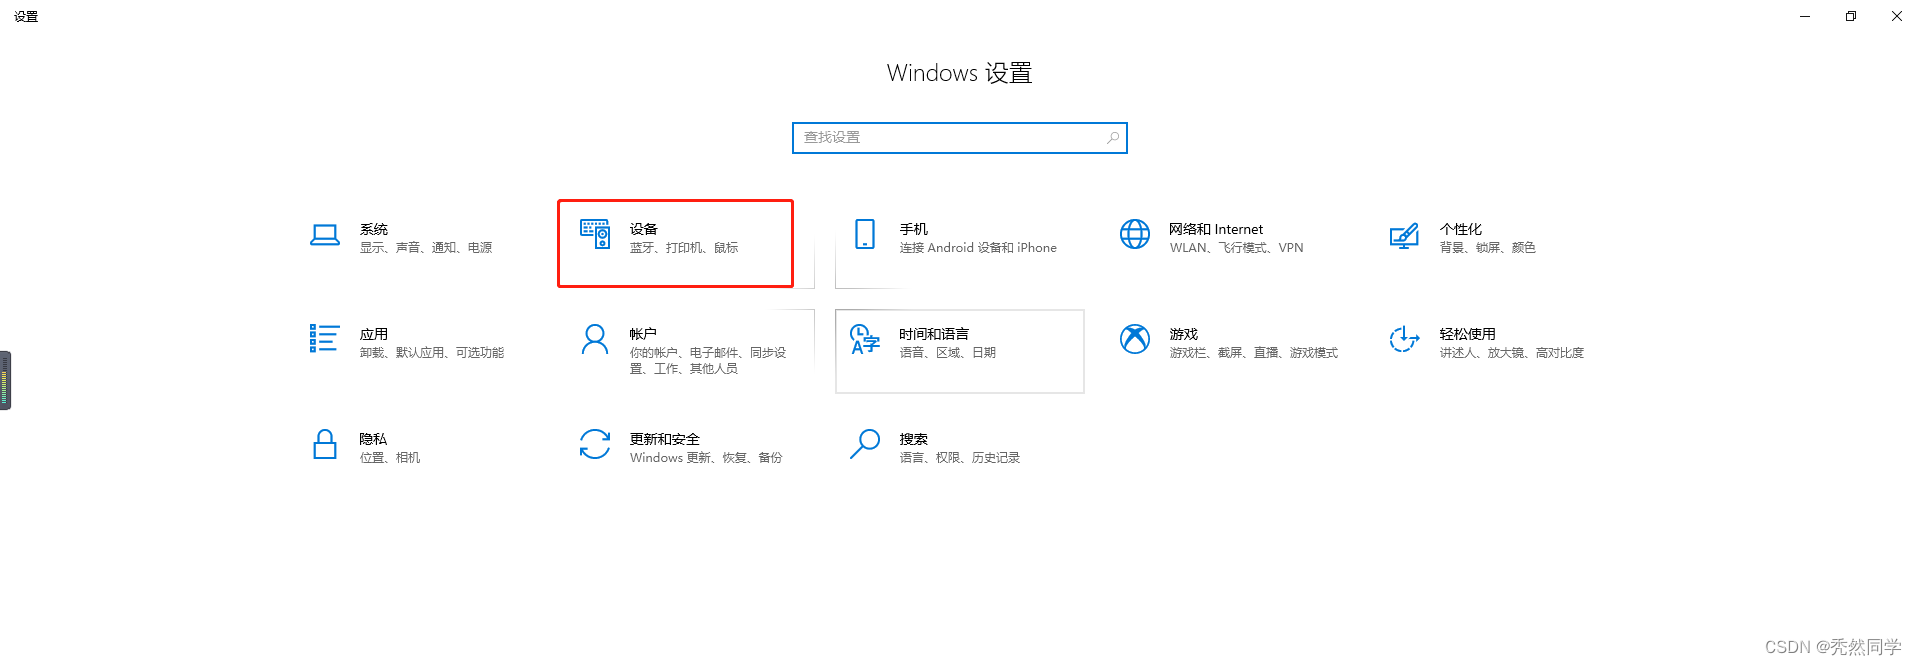Click 讲述人、放大镜、高对比度 description
1917x665 pixels.
coord(1512,353)
